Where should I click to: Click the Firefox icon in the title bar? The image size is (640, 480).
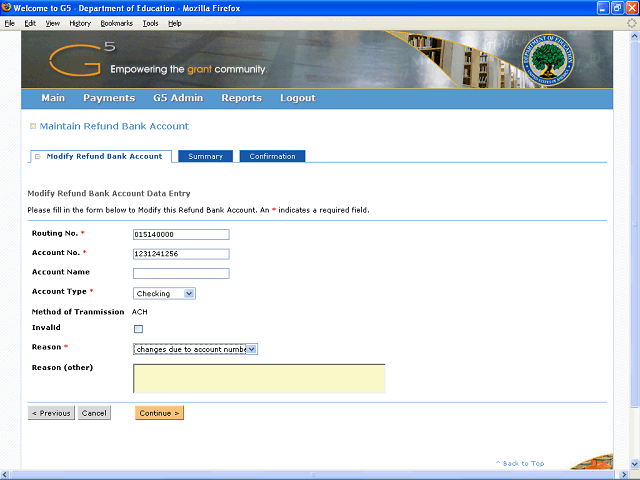click(x=6, y=7)
